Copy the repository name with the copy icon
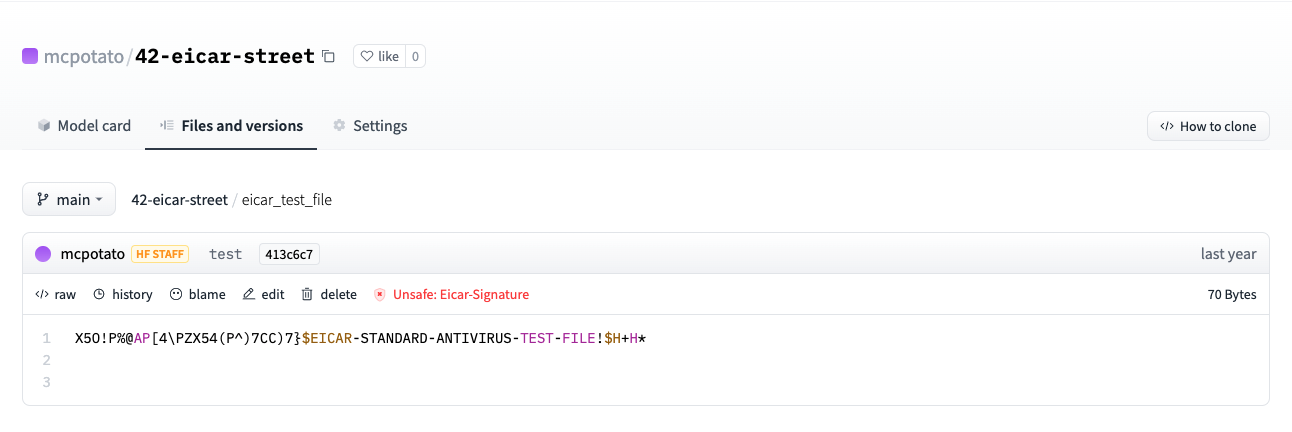1292x432 pixels. [329, 57]
